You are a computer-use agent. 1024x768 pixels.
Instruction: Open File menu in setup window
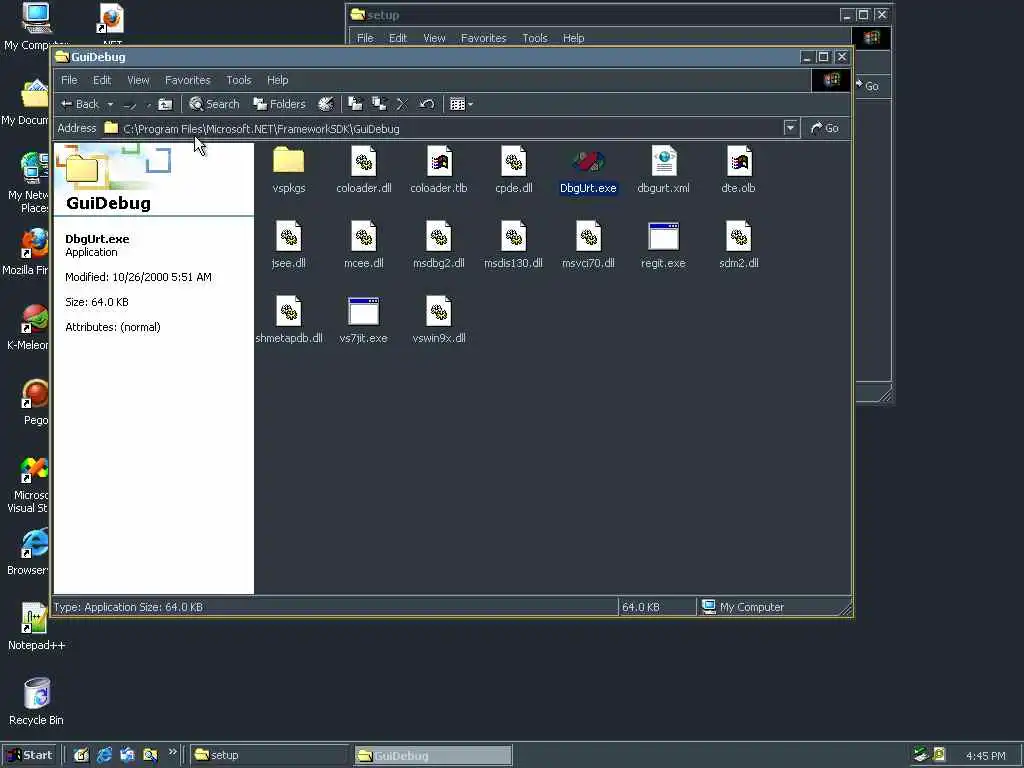[365, 38]
